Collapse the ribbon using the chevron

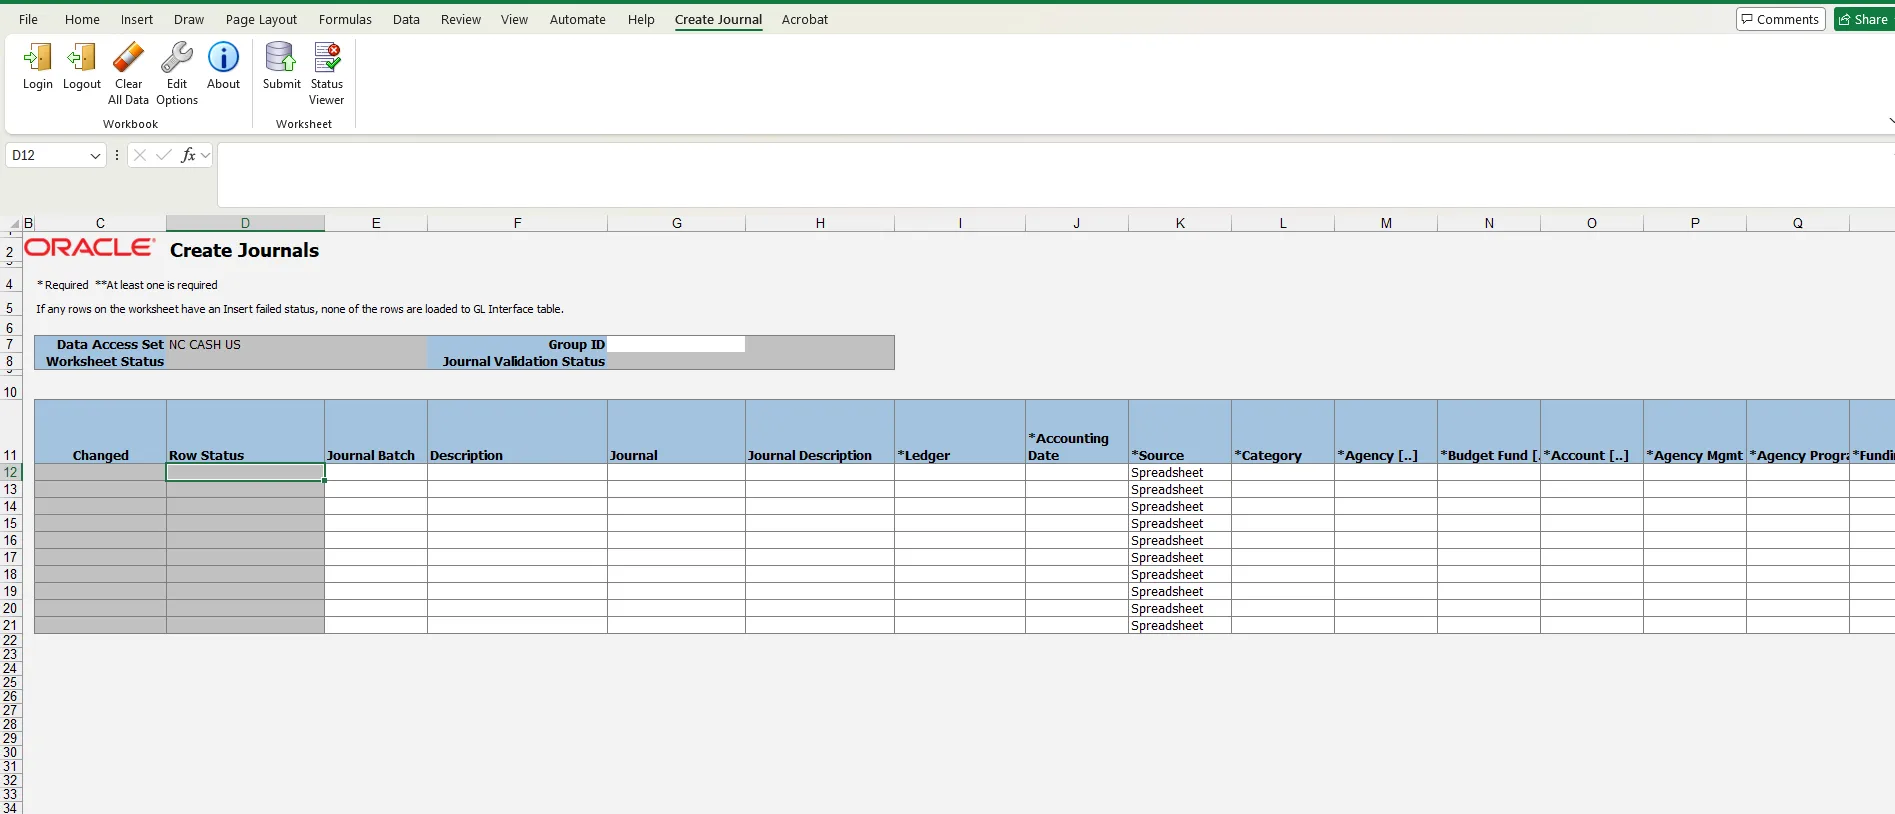click(x=1889, y=121)
